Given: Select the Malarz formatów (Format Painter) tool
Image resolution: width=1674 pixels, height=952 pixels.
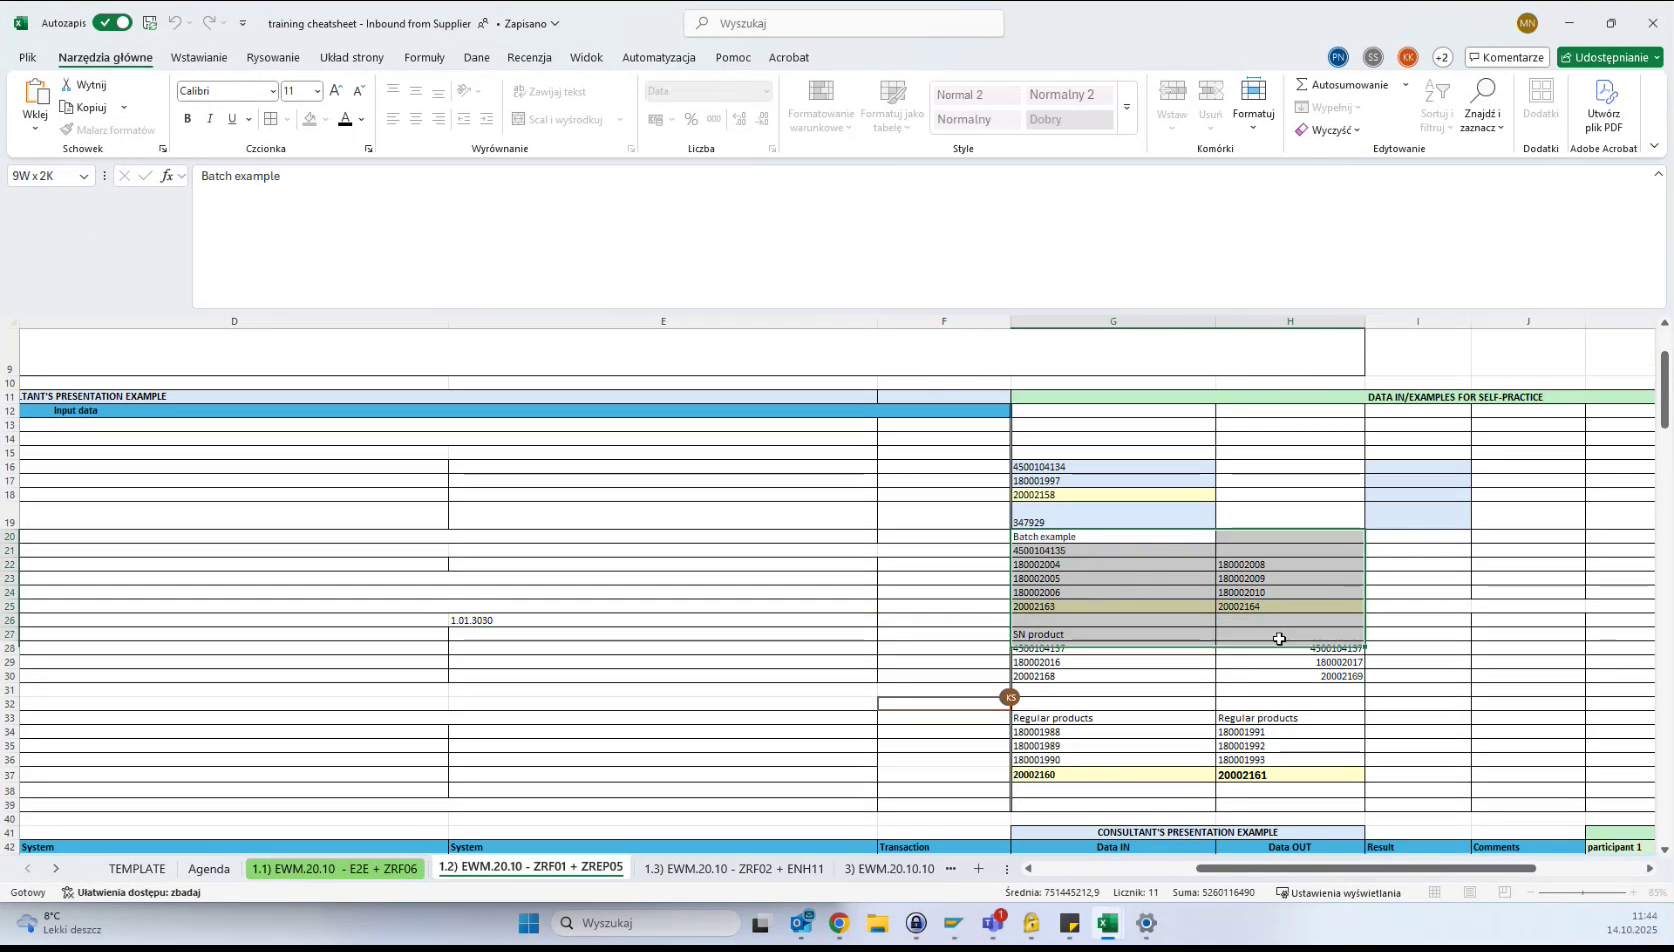Looking at the screenshot, I should click(x=108, y=129).
